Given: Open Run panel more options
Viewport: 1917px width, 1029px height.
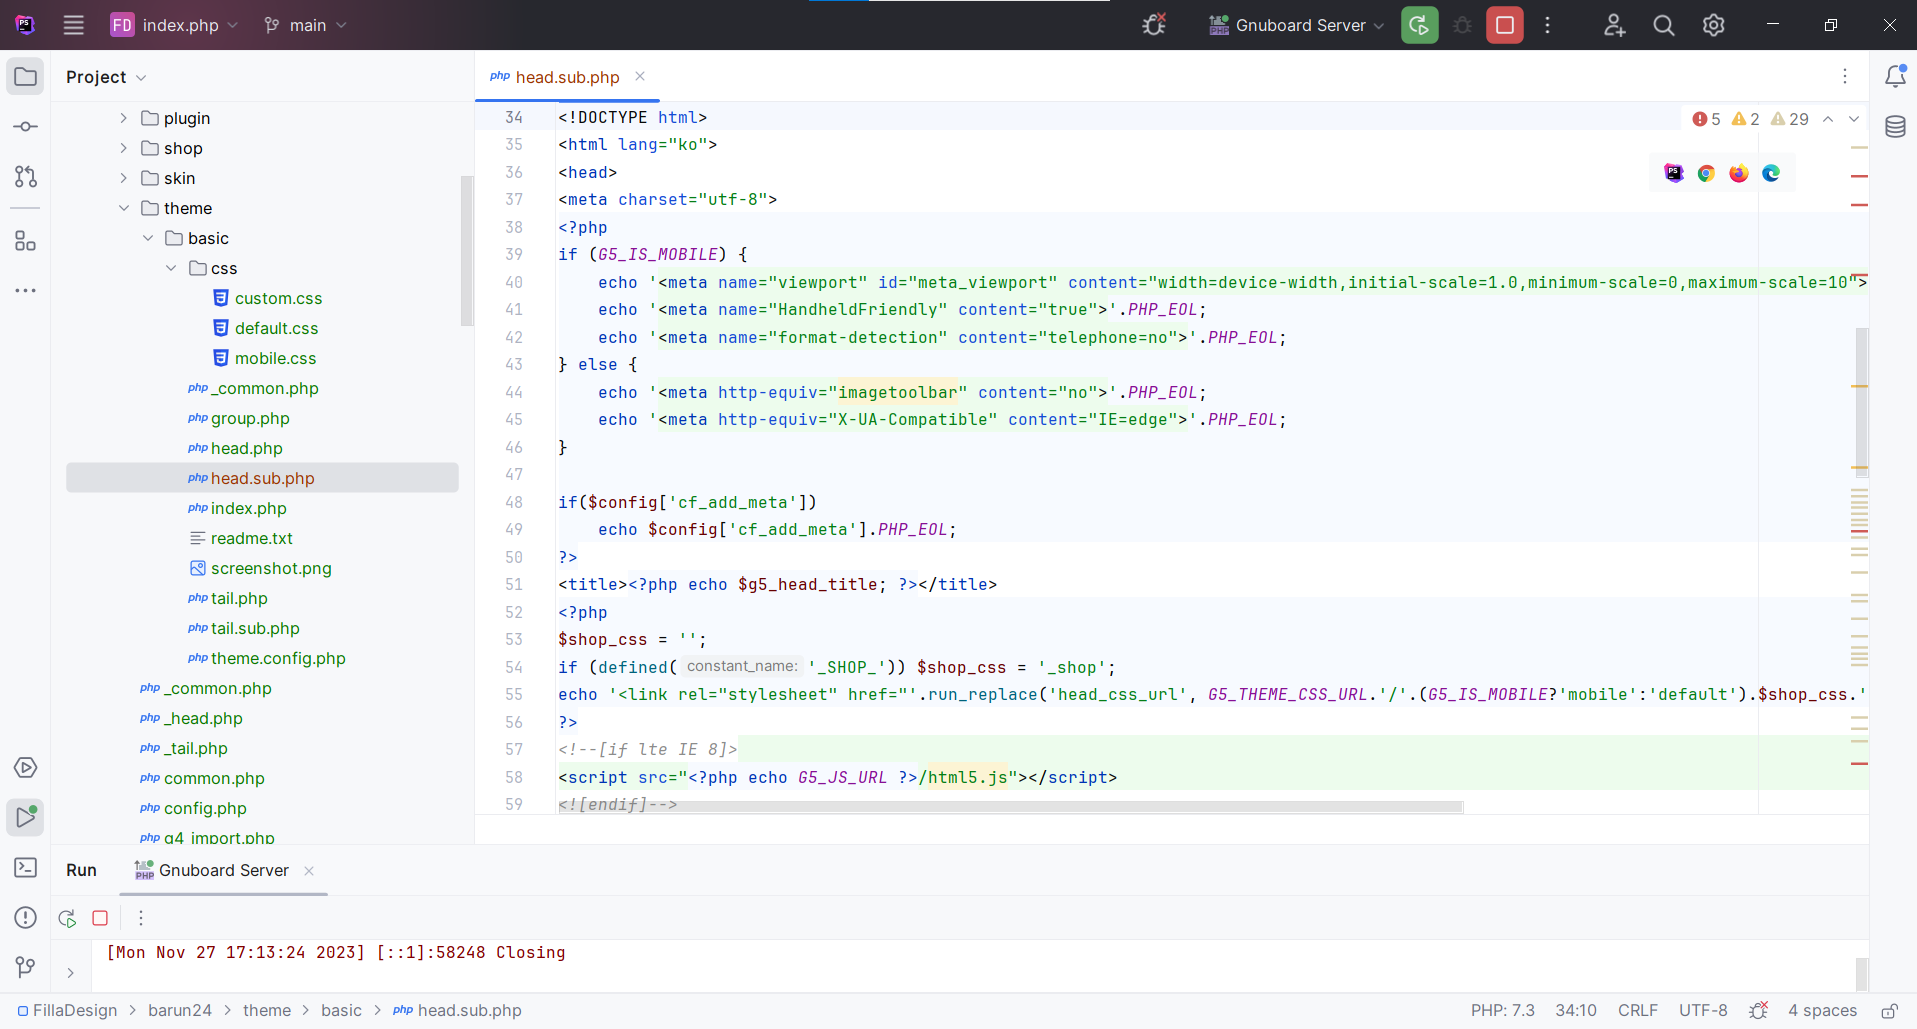Looking at the screenshot, I should point(141,918).
